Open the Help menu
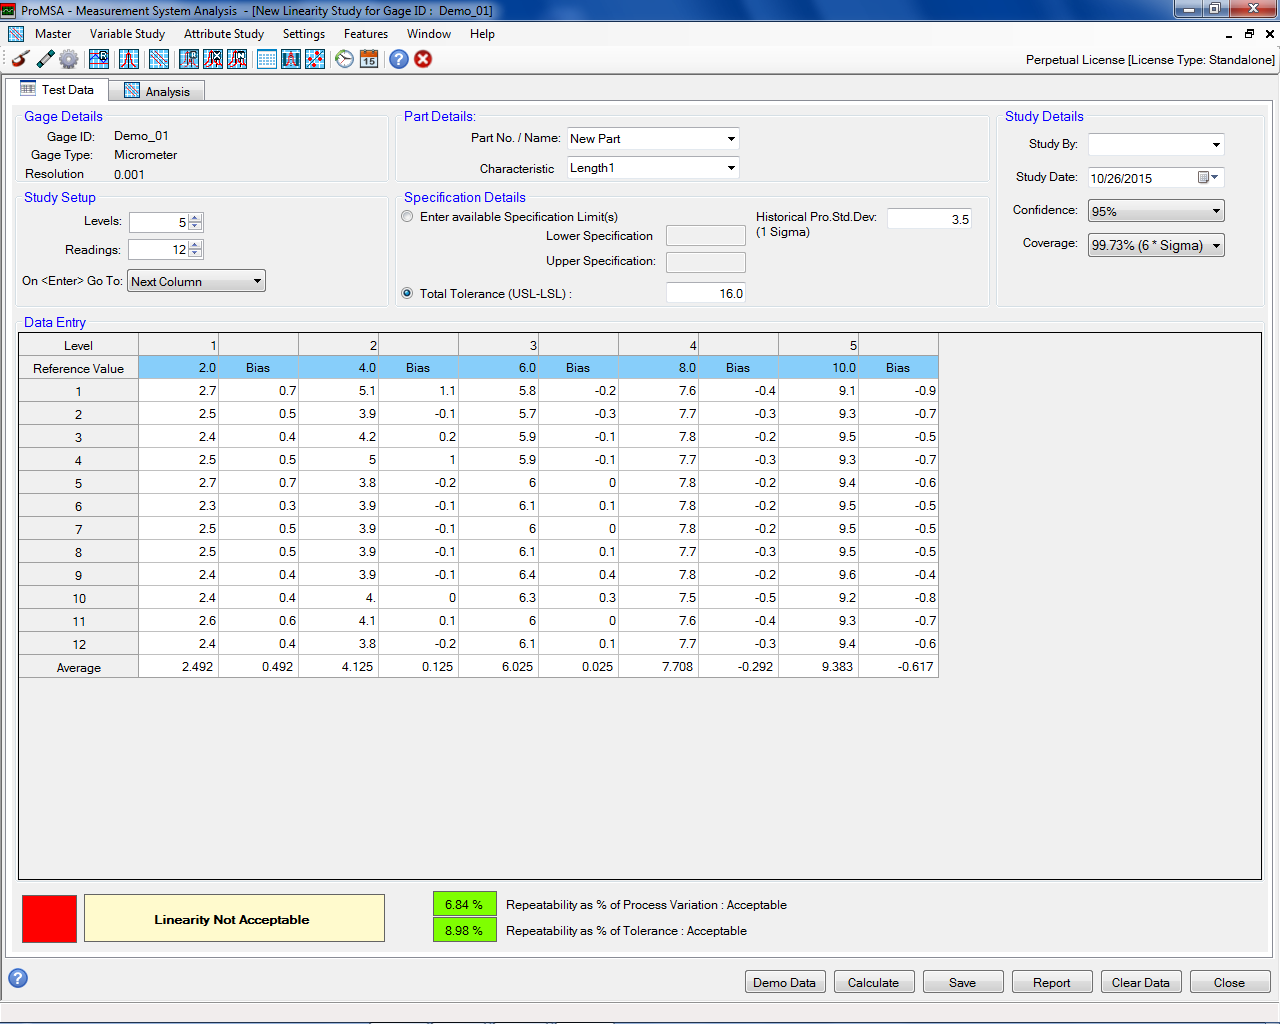This screenshot has width=1280, height=1024. [482, 34]
